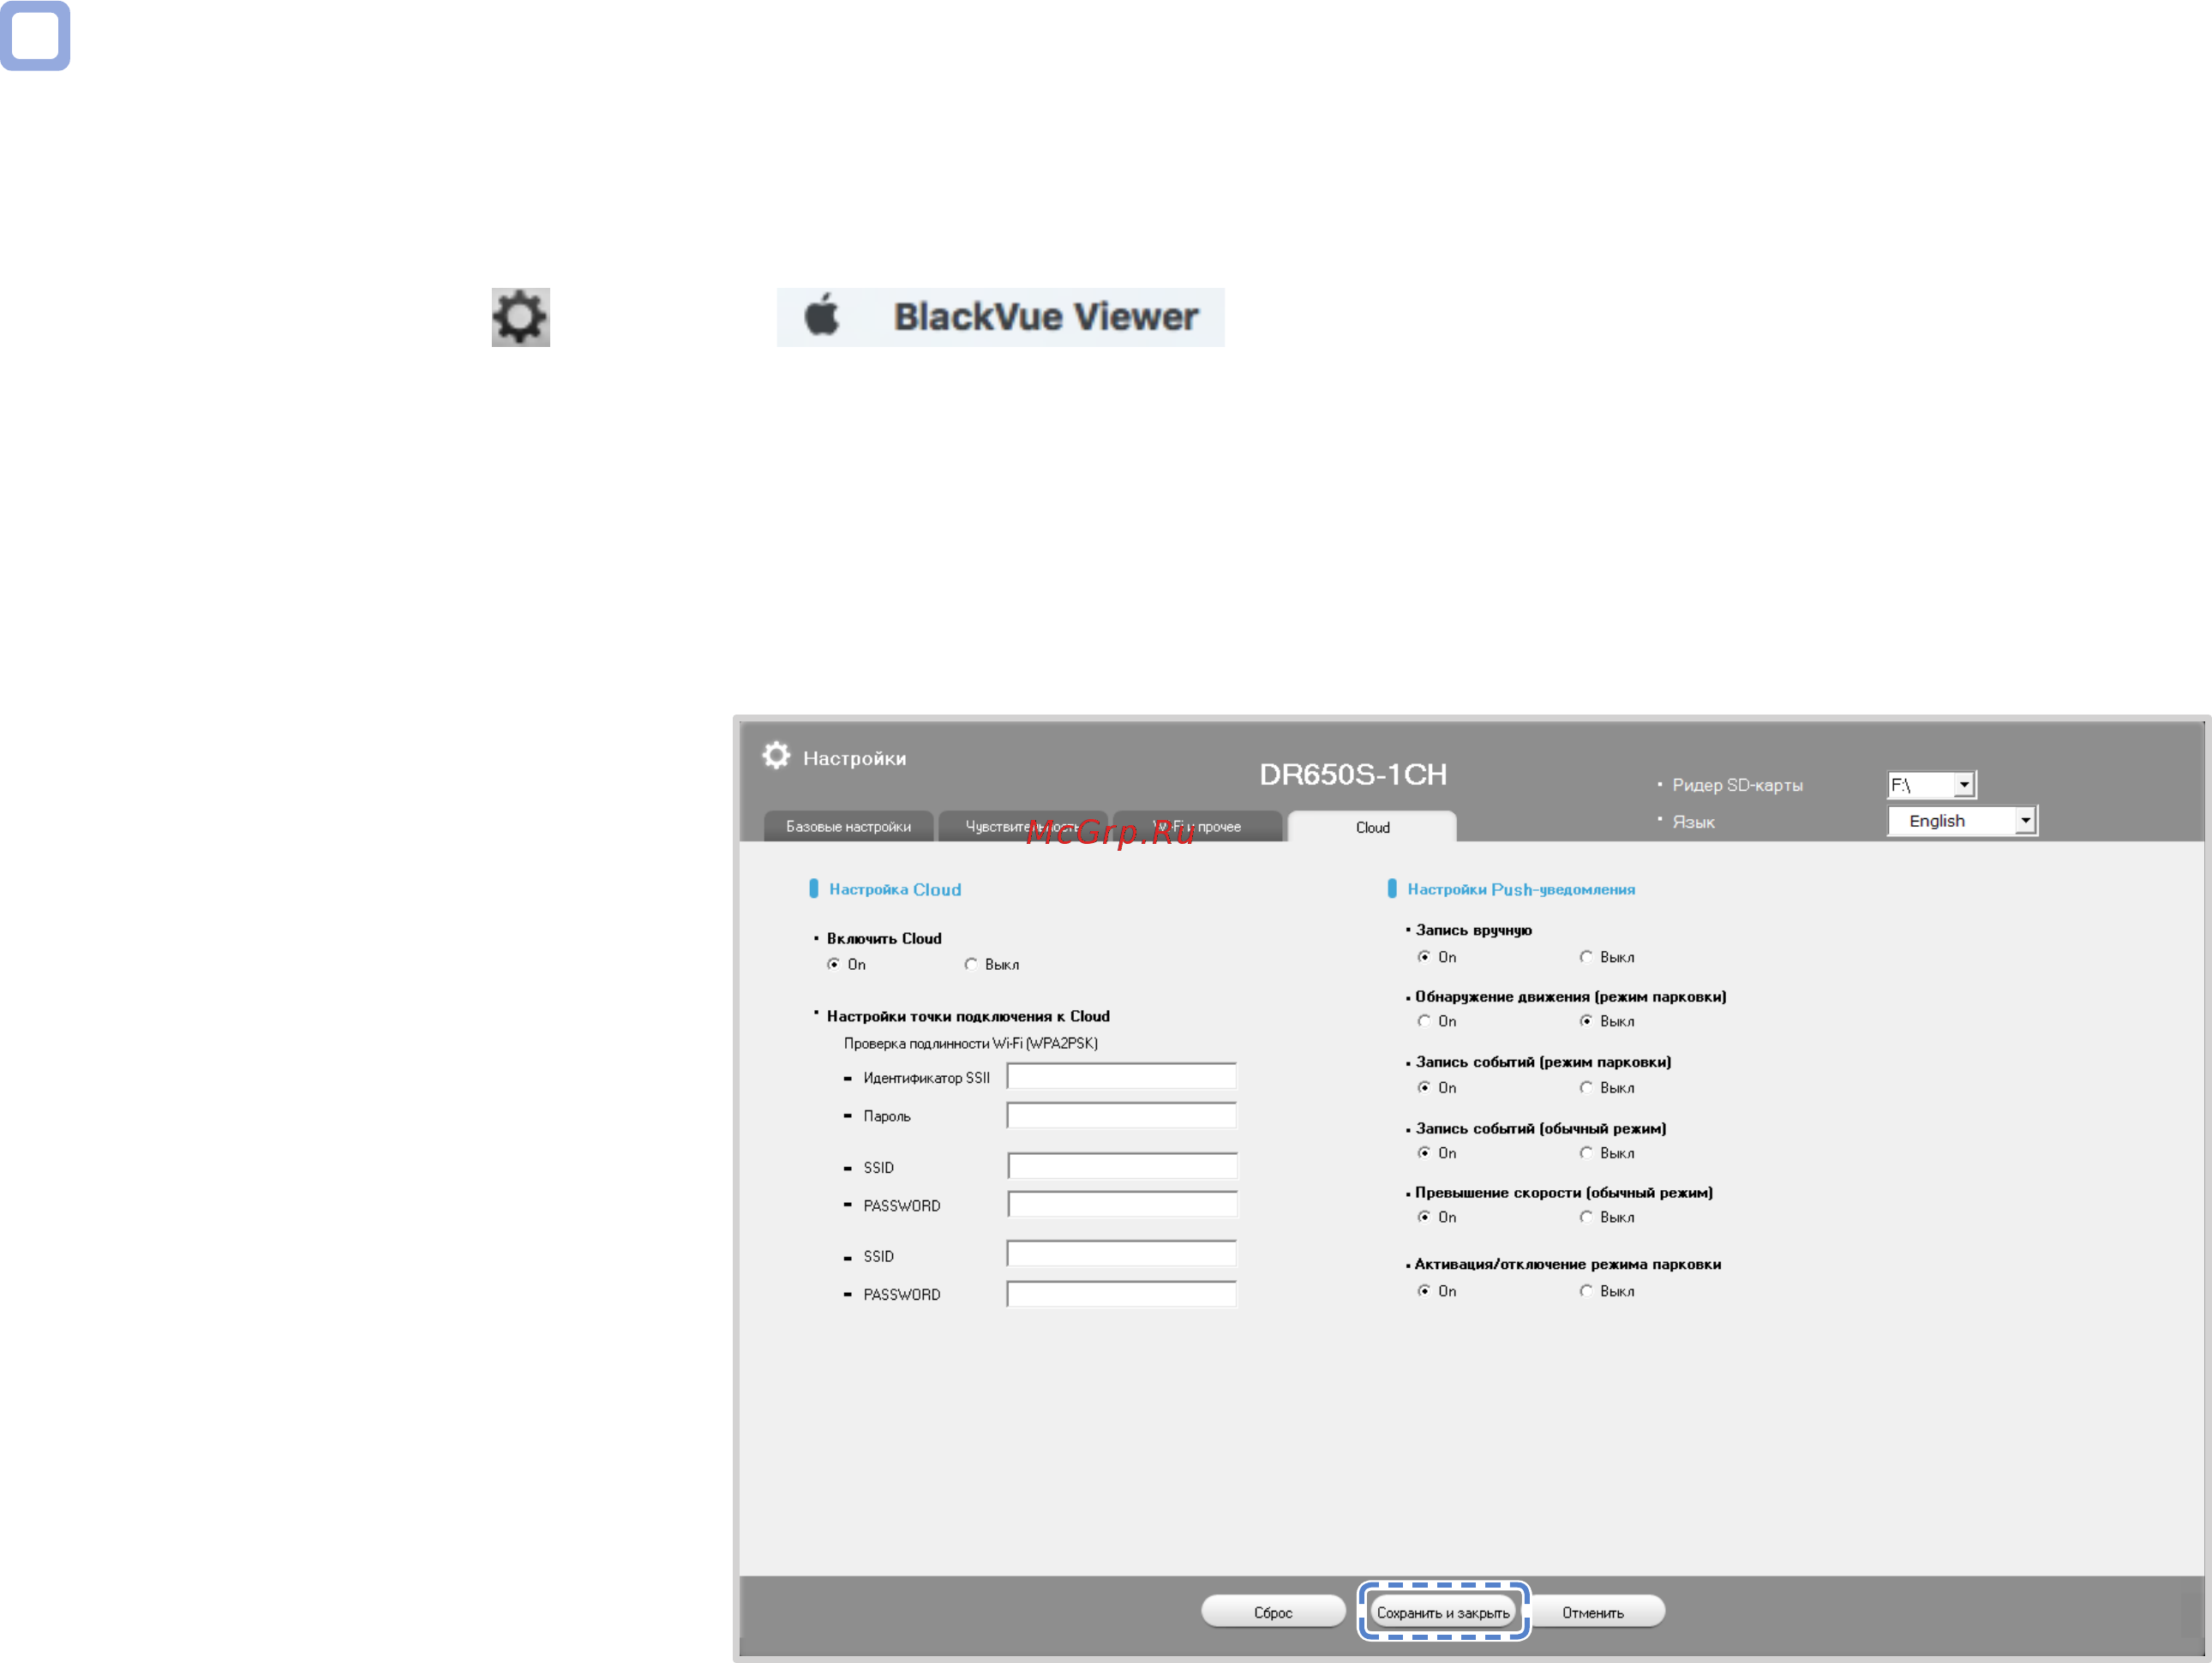
Task: Click the gear icon next to Настройки title
Action: click(776, 756)
